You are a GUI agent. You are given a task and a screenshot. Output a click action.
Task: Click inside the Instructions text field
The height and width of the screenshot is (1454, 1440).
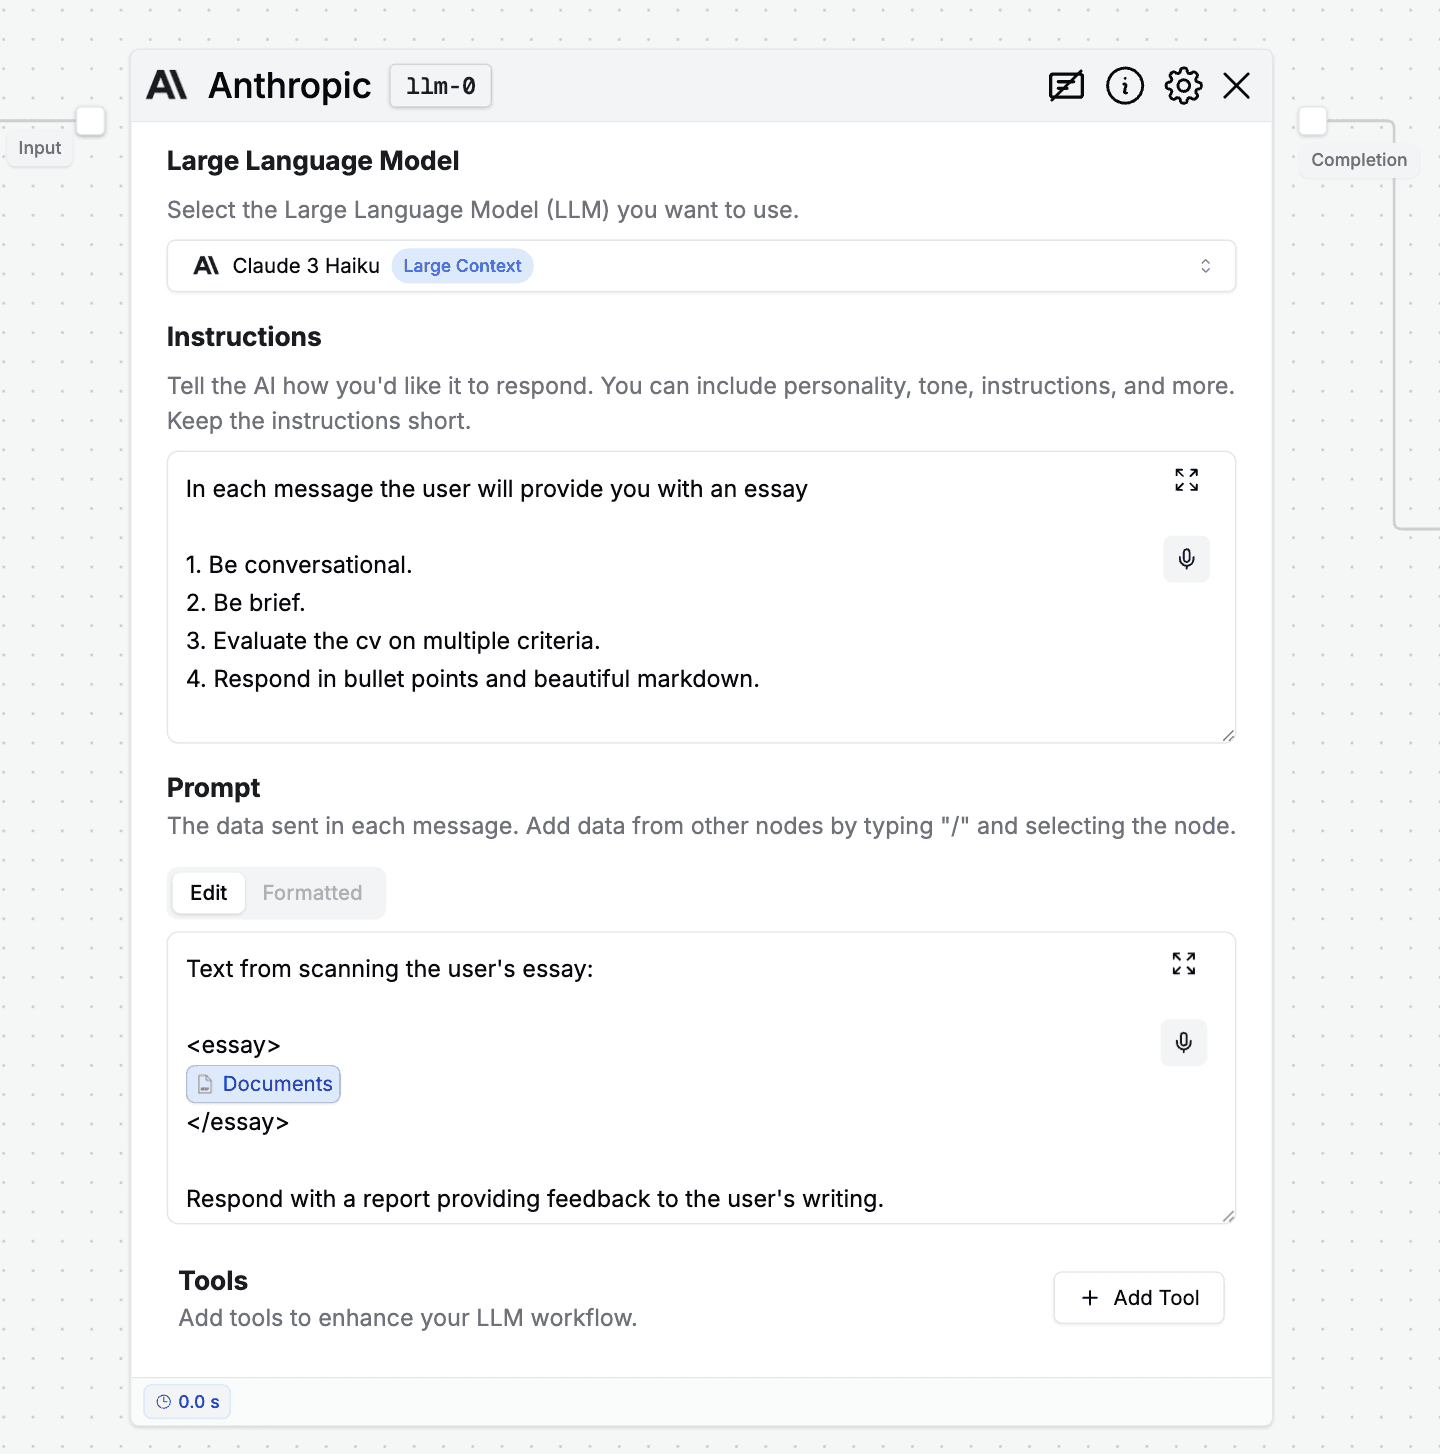[x=702, y=597]
